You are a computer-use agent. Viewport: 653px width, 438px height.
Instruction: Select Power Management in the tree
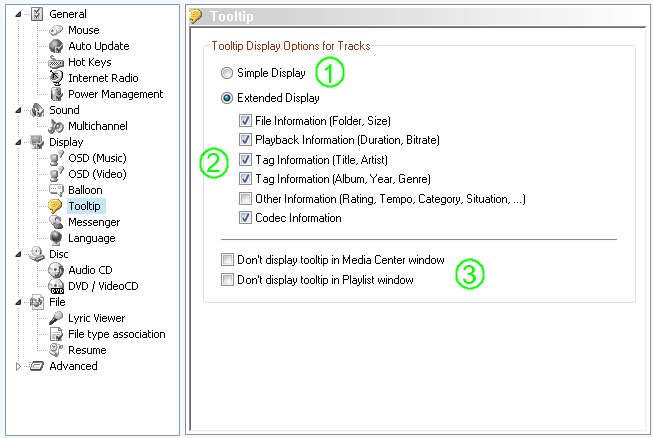[x=115, y=94]
